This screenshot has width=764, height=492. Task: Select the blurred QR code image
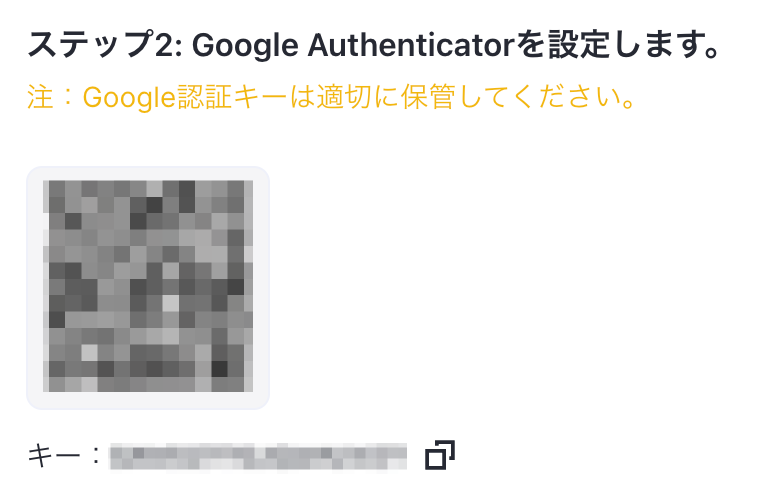click(x=148, y=286)
